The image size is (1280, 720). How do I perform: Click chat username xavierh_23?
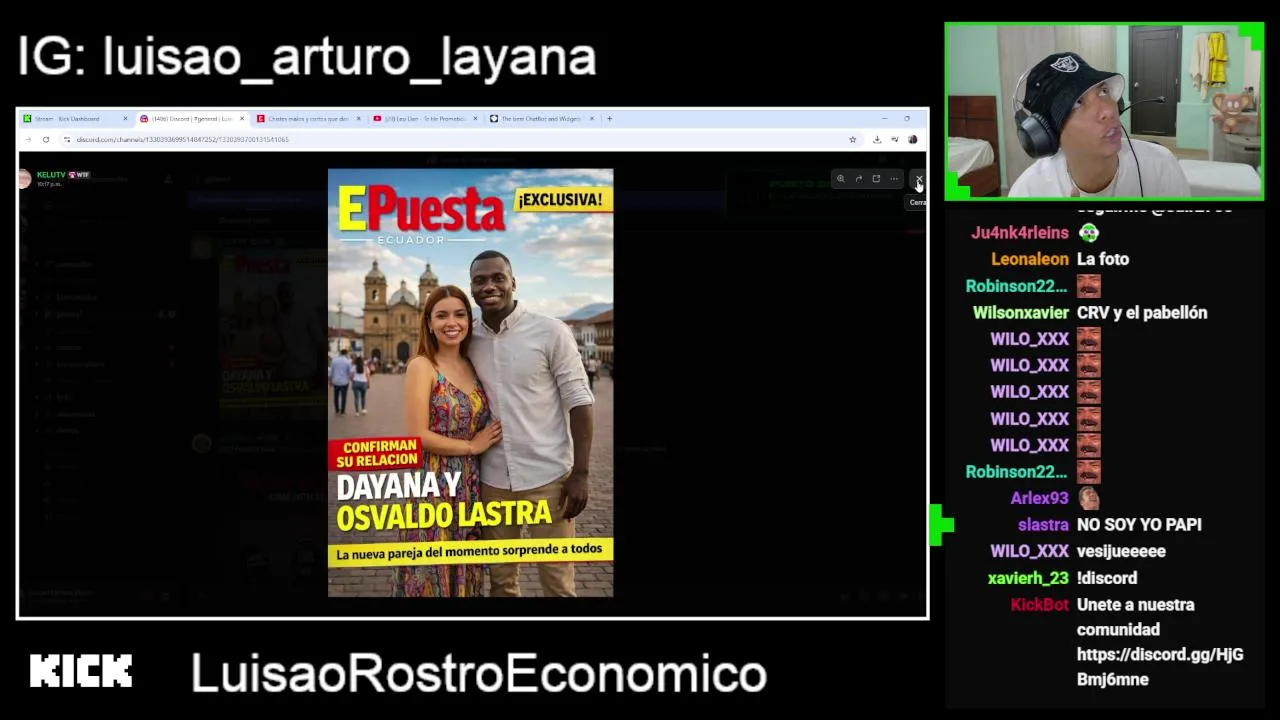1028,578
